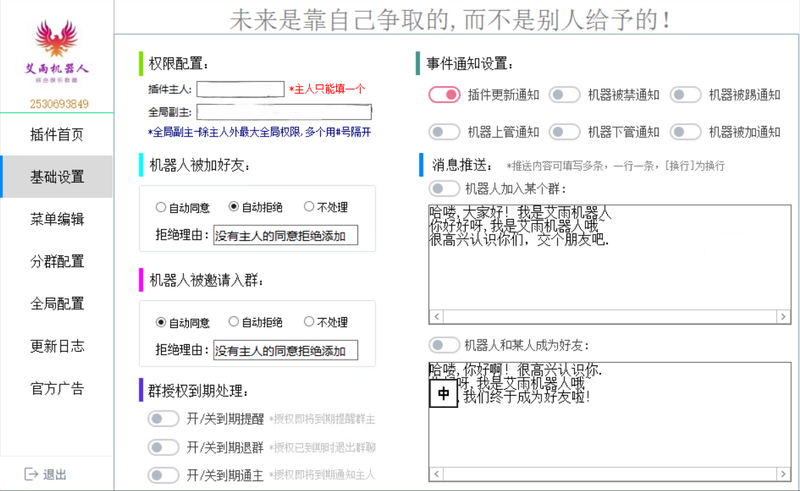Click the hint 授权已到期时退出群聊
This screenshot has width=800, height=491.
(322, 448)
